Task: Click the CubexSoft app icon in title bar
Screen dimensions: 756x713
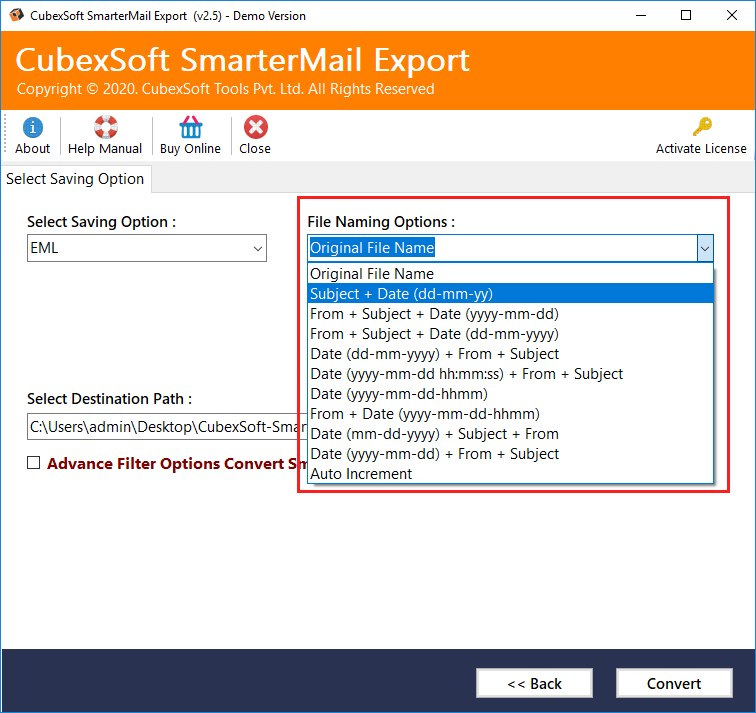Action: point(16,15)
